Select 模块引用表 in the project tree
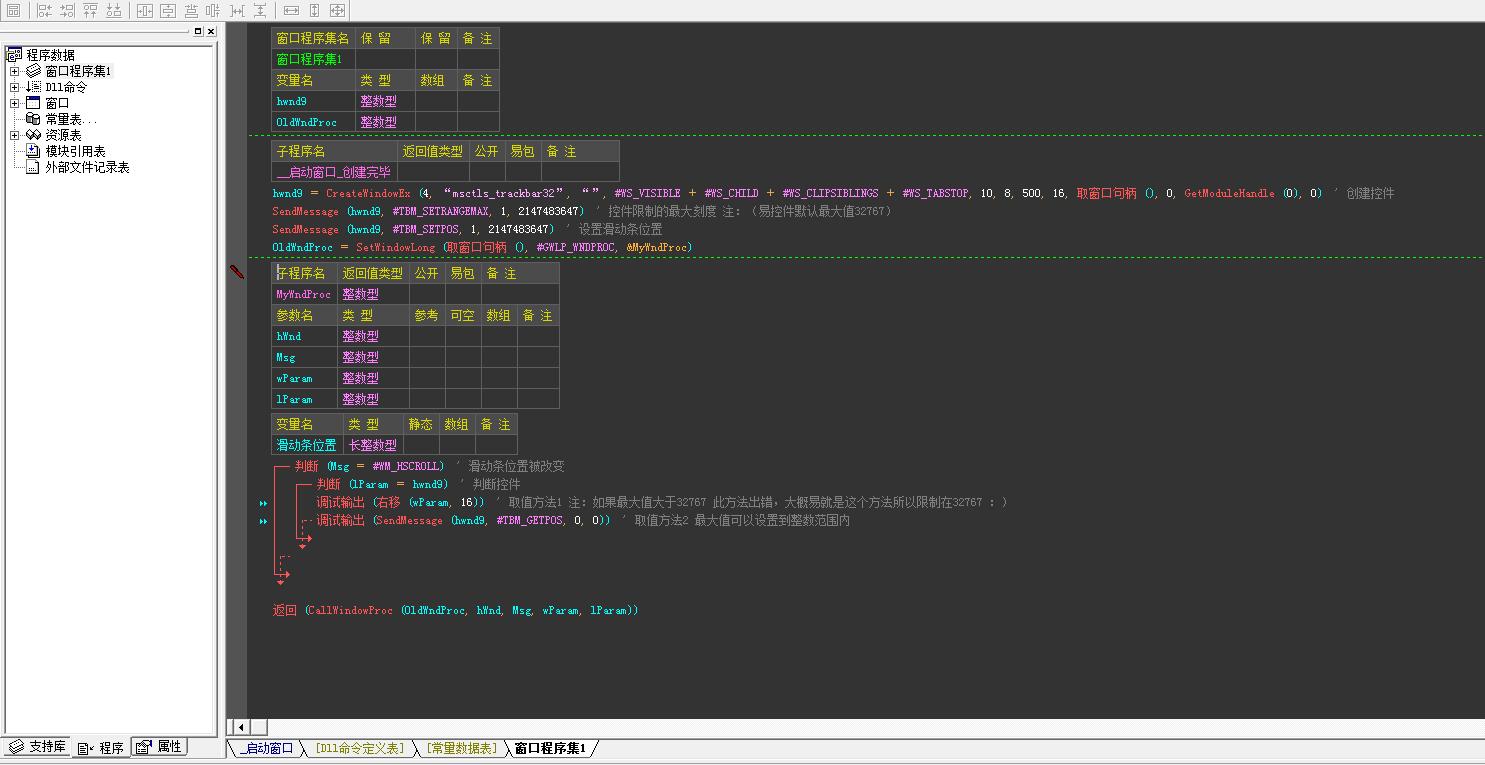Screen dimensions: 1485x765 [x=76, y=151]
